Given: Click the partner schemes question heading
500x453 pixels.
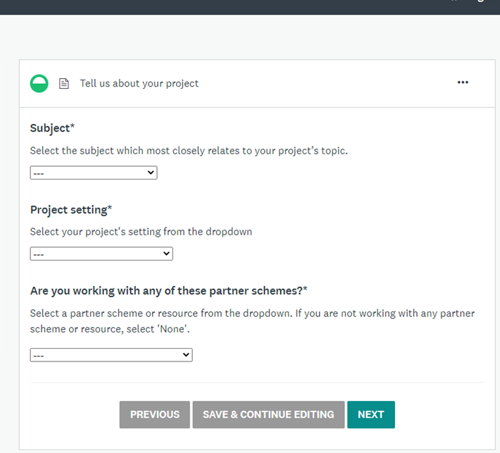Looking at the screenshot, I should pyautogui.click(x=169, y=291).
